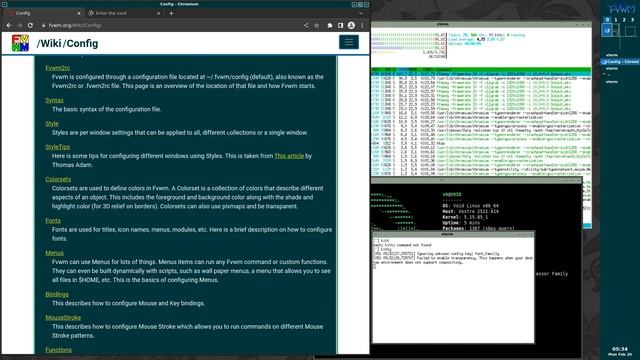
Task: Open a new browser tab
Action: pos(171,13)
